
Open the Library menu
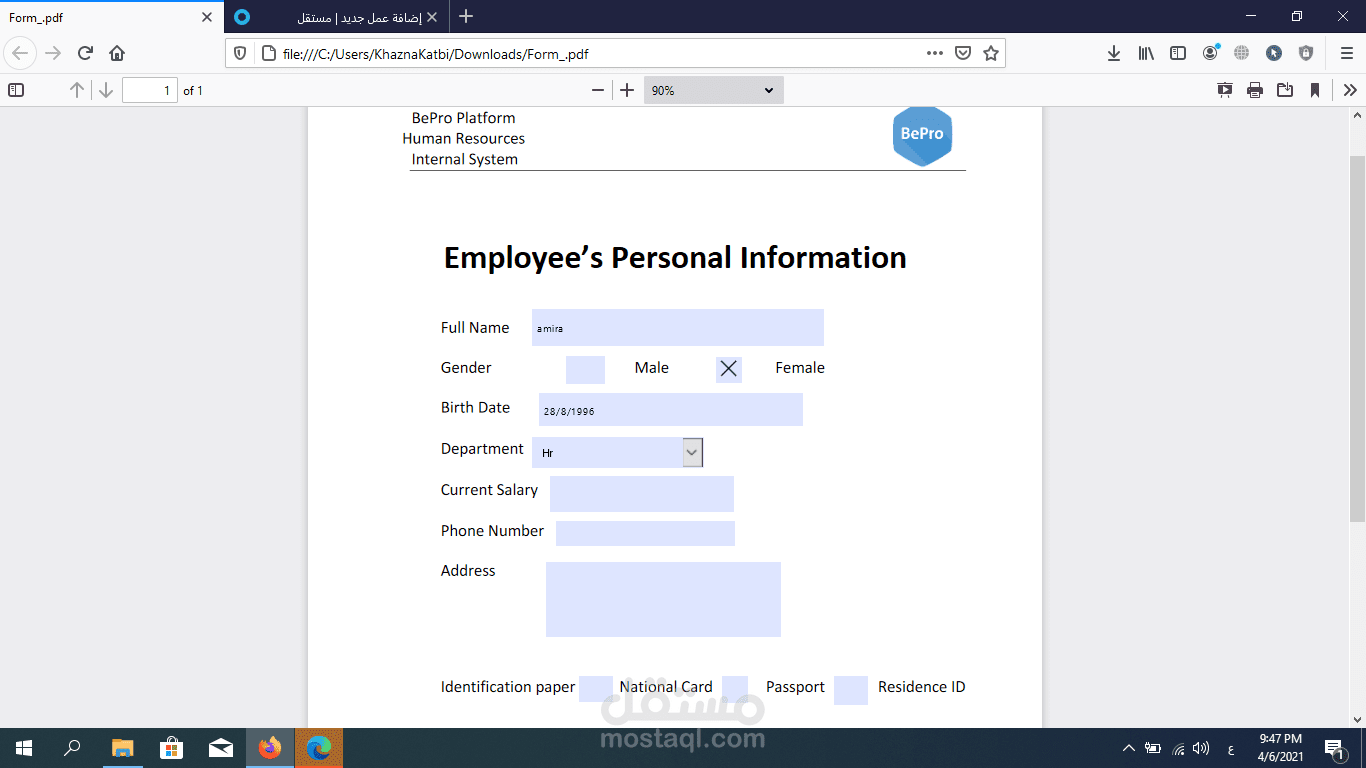[1146, 53]
